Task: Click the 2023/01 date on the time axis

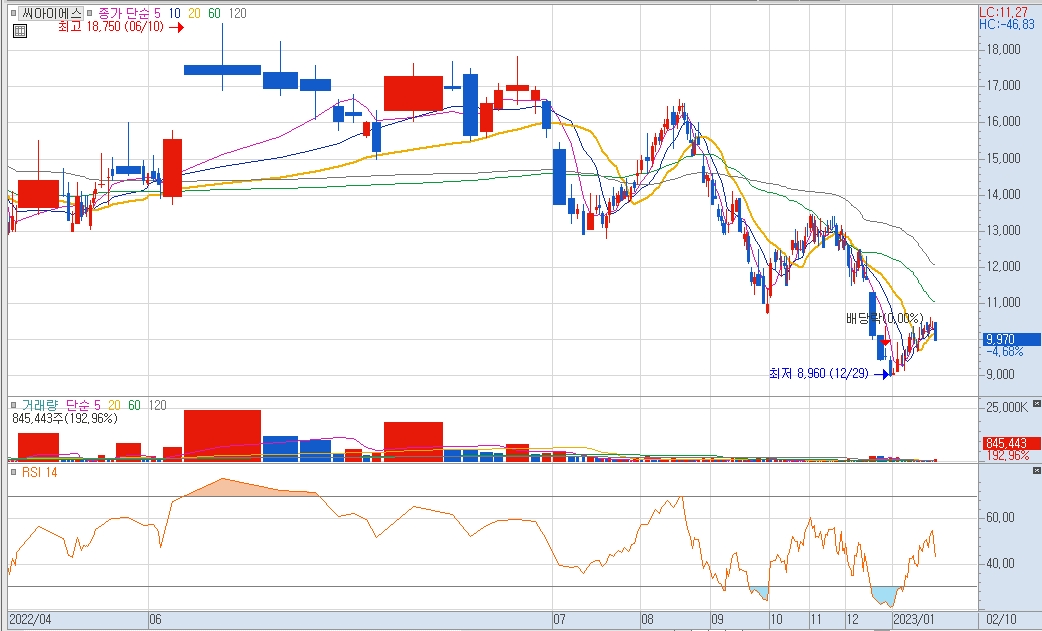Action: tap(914, 620)
